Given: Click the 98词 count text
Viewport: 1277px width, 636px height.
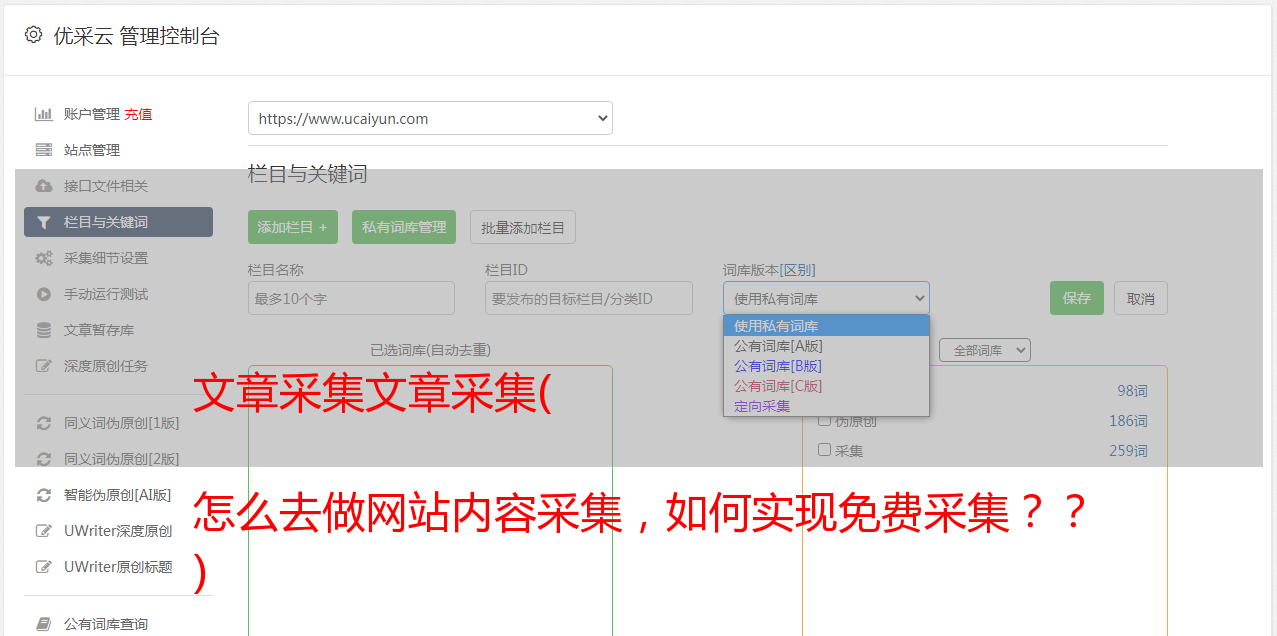Looking at the screenshot, I should [x=1132, y=391].
